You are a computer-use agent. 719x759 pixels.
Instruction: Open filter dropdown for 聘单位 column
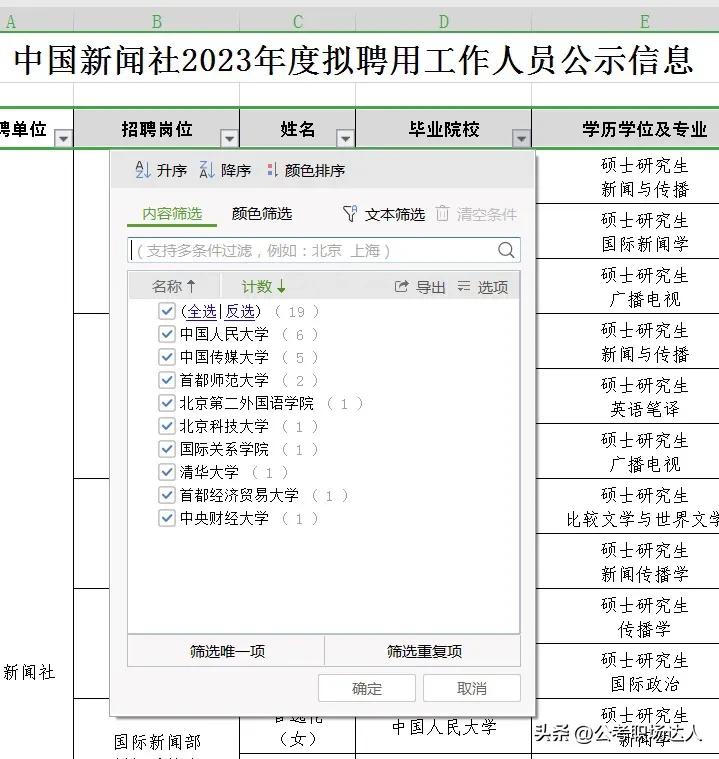coord(63,138)
